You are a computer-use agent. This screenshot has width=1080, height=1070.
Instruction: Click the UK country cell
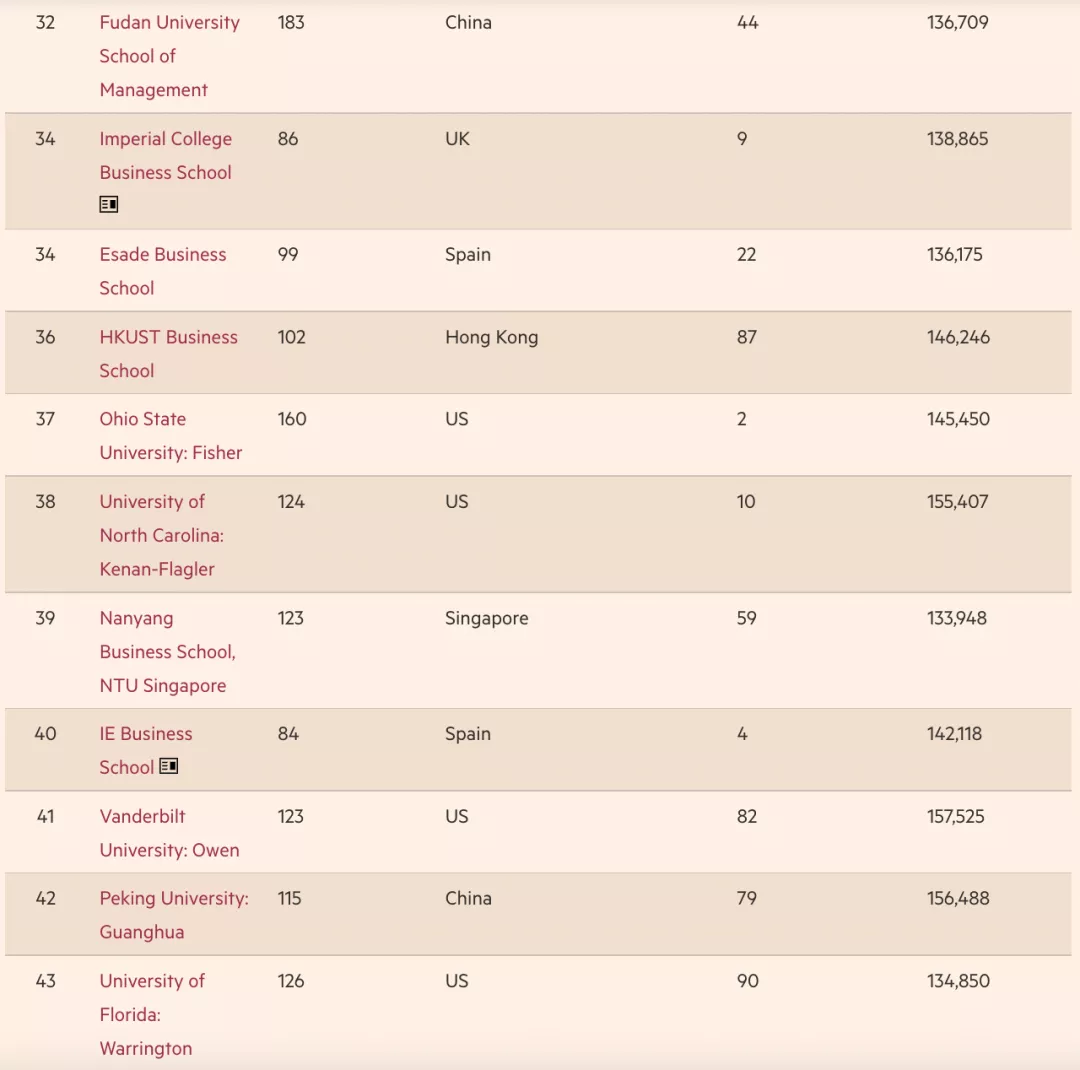point(457,139)
